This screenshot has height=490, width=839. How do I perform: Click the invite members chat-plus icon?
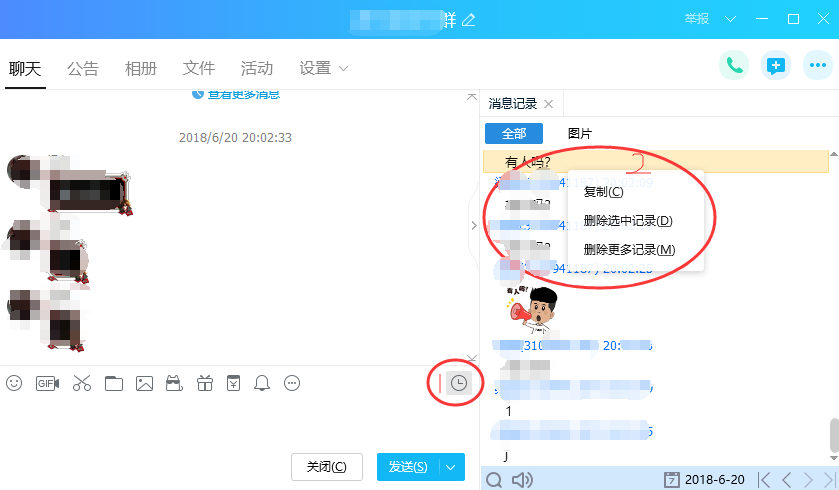click(775, 66)
